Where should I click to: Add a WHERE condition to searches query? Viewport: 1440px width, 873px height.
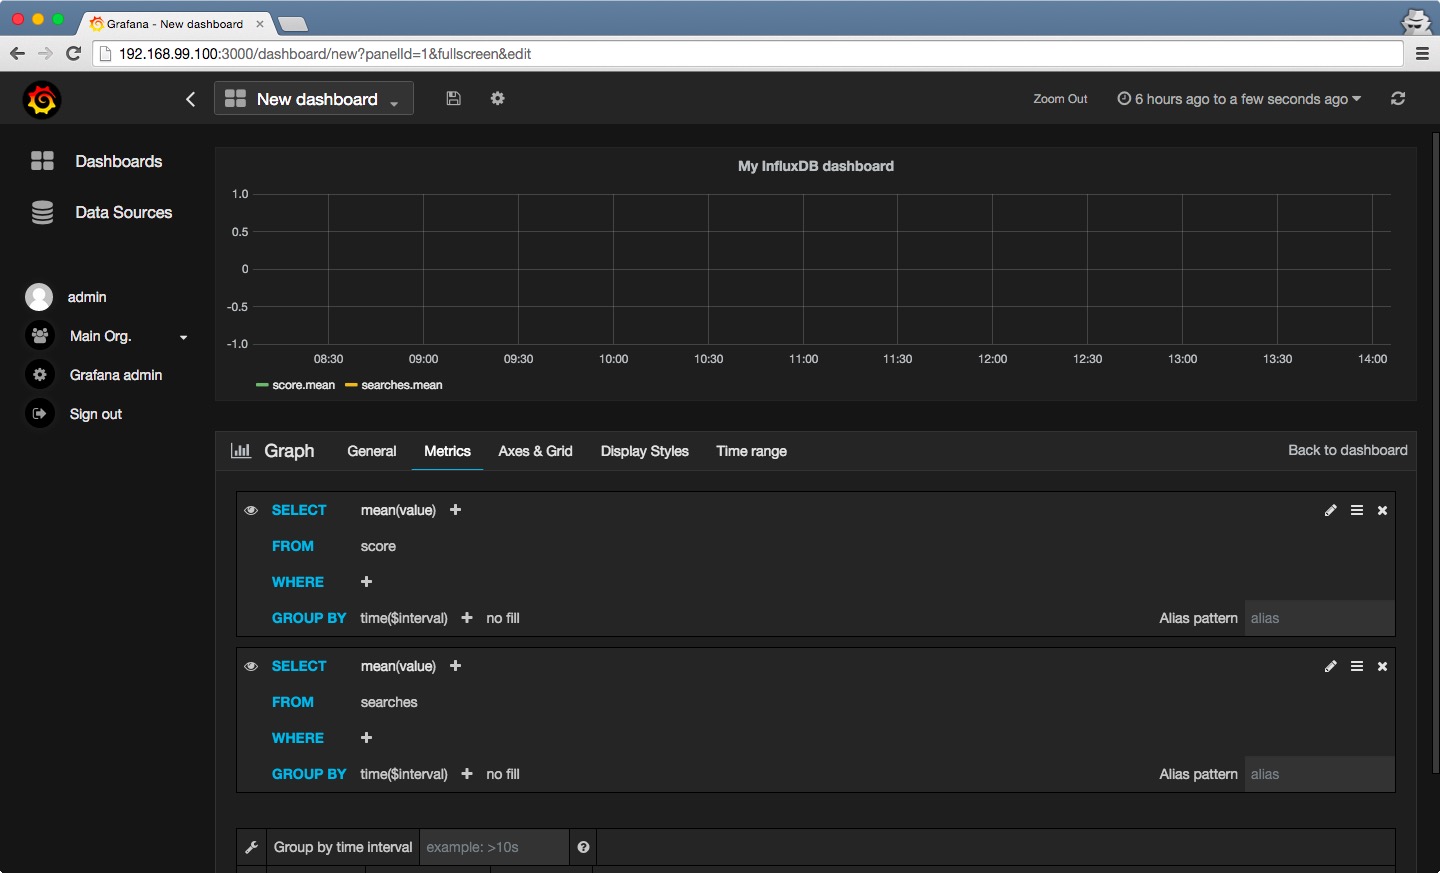point(366,738)
